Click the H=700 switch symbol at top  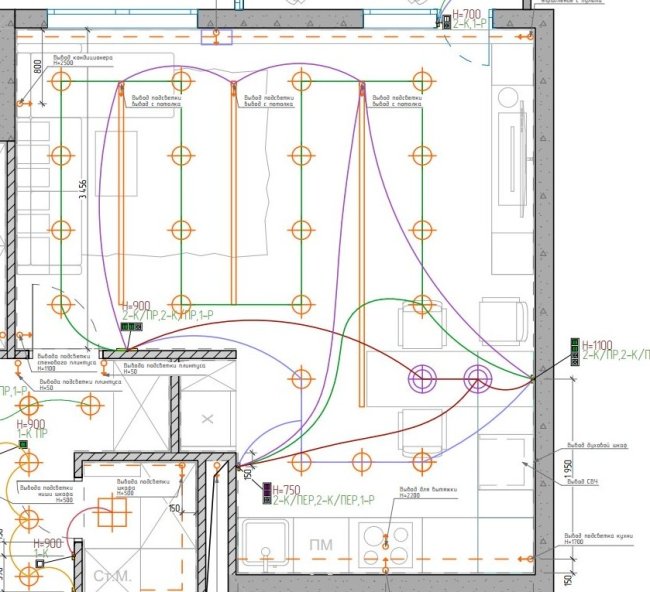[443, 20]
